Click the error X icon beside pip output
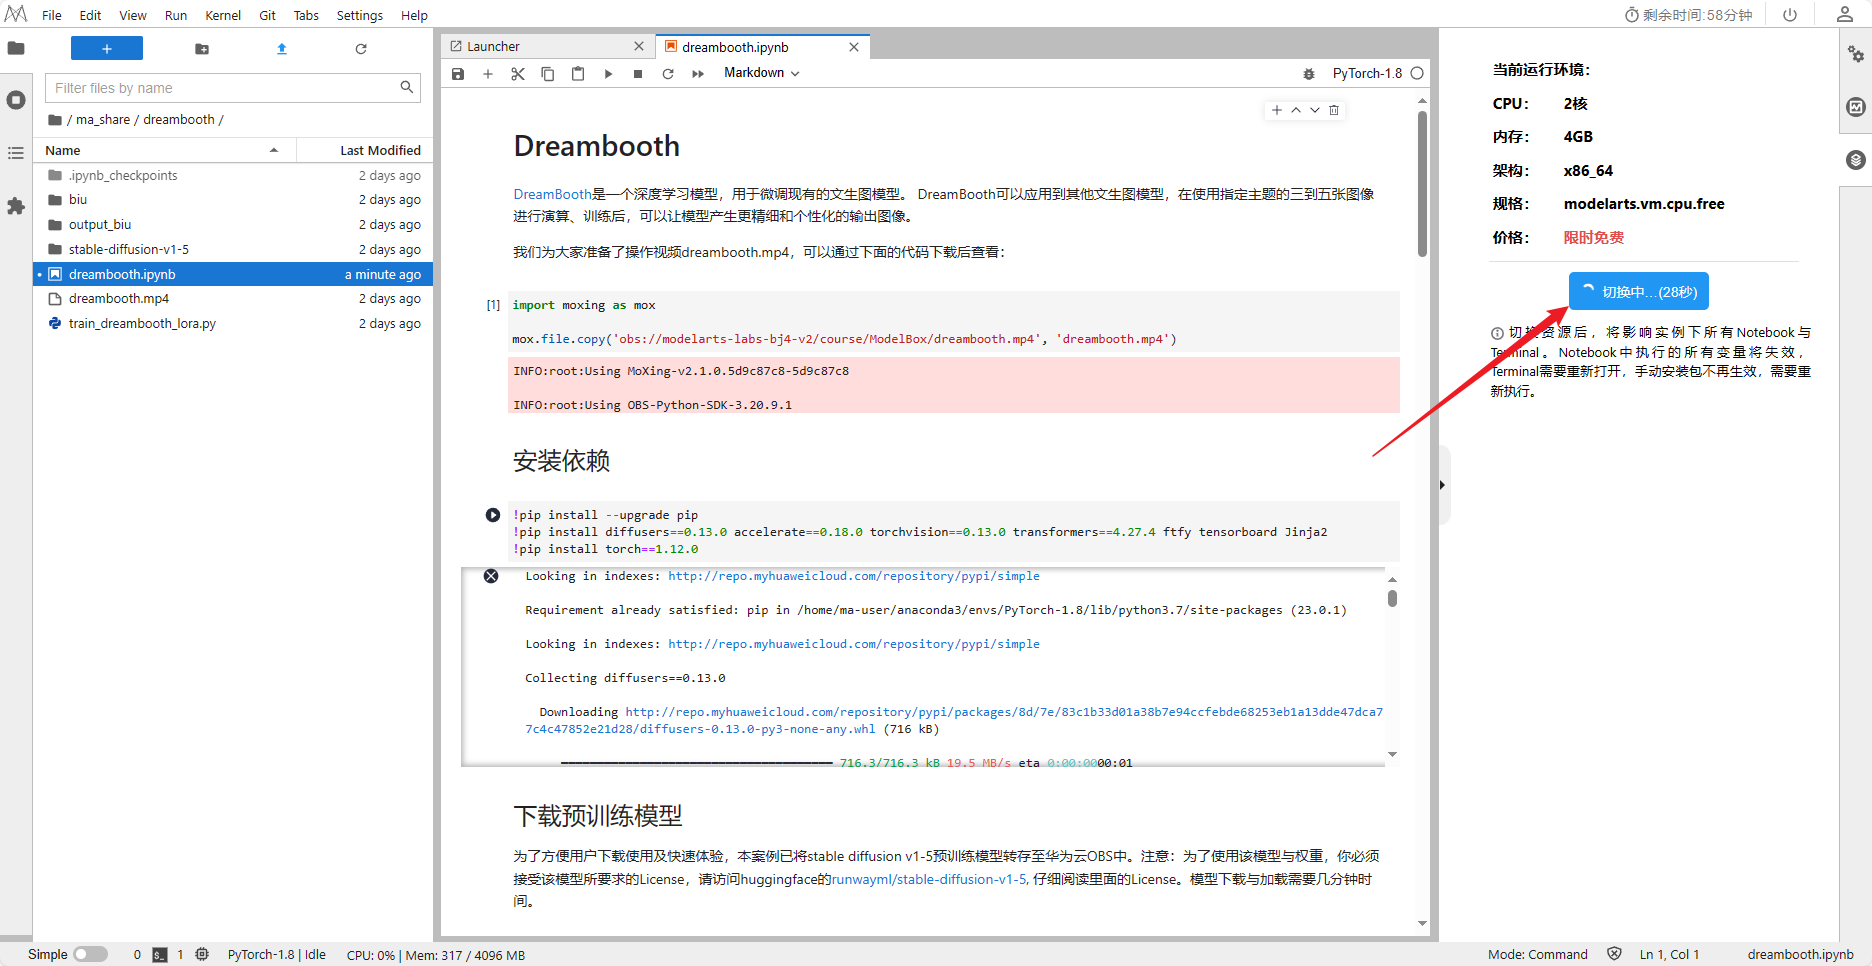This screenshot has width=1872, height=966. click(x=491, y=576)
